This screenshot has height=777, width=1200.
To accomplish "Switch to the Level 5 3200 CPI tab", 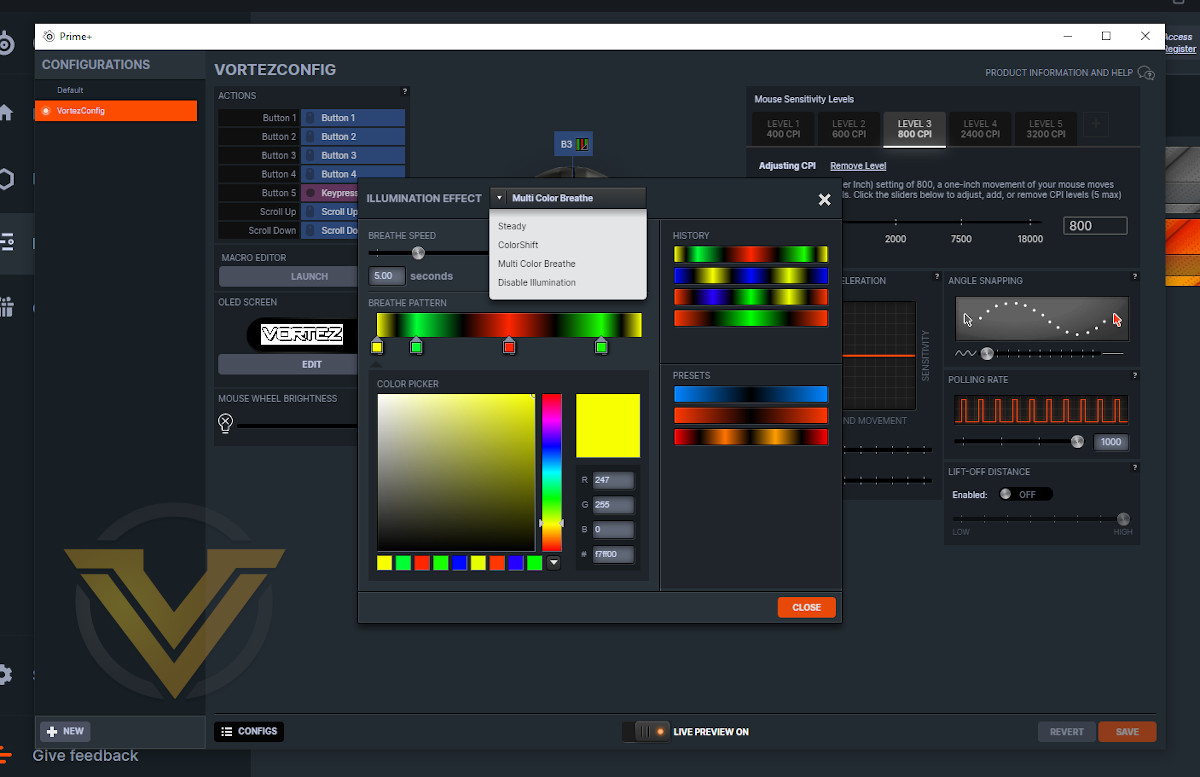I will [x=1046, y=129].
